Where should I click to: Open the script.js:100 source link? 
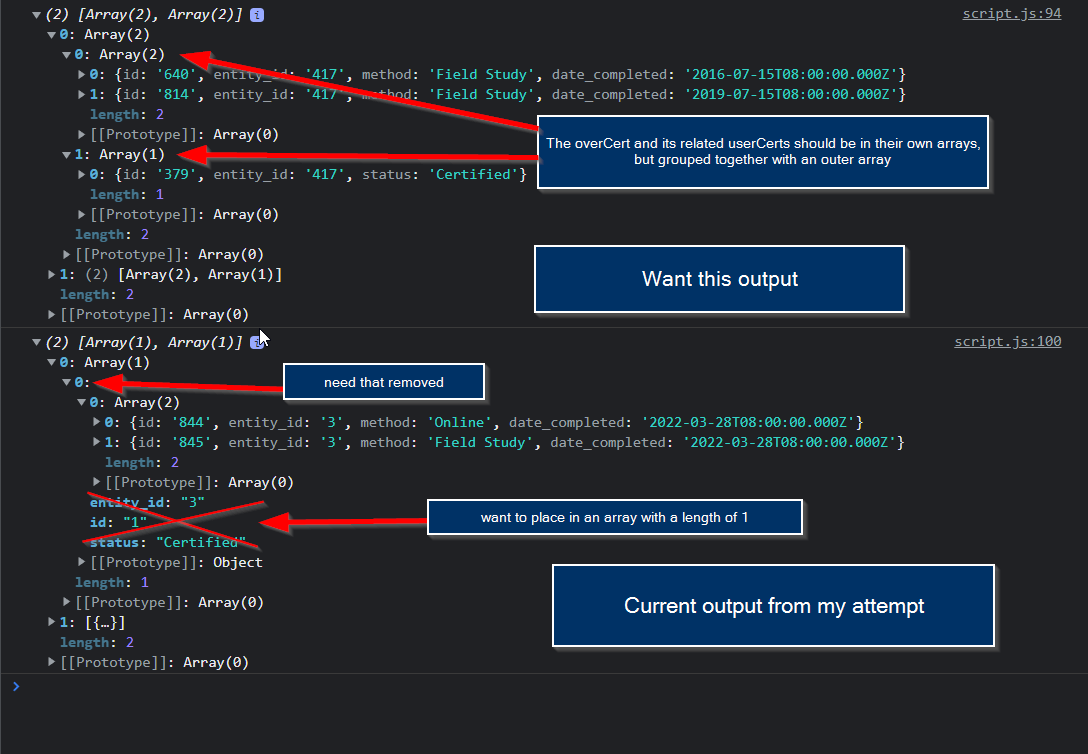click(x=1008, y=341)
